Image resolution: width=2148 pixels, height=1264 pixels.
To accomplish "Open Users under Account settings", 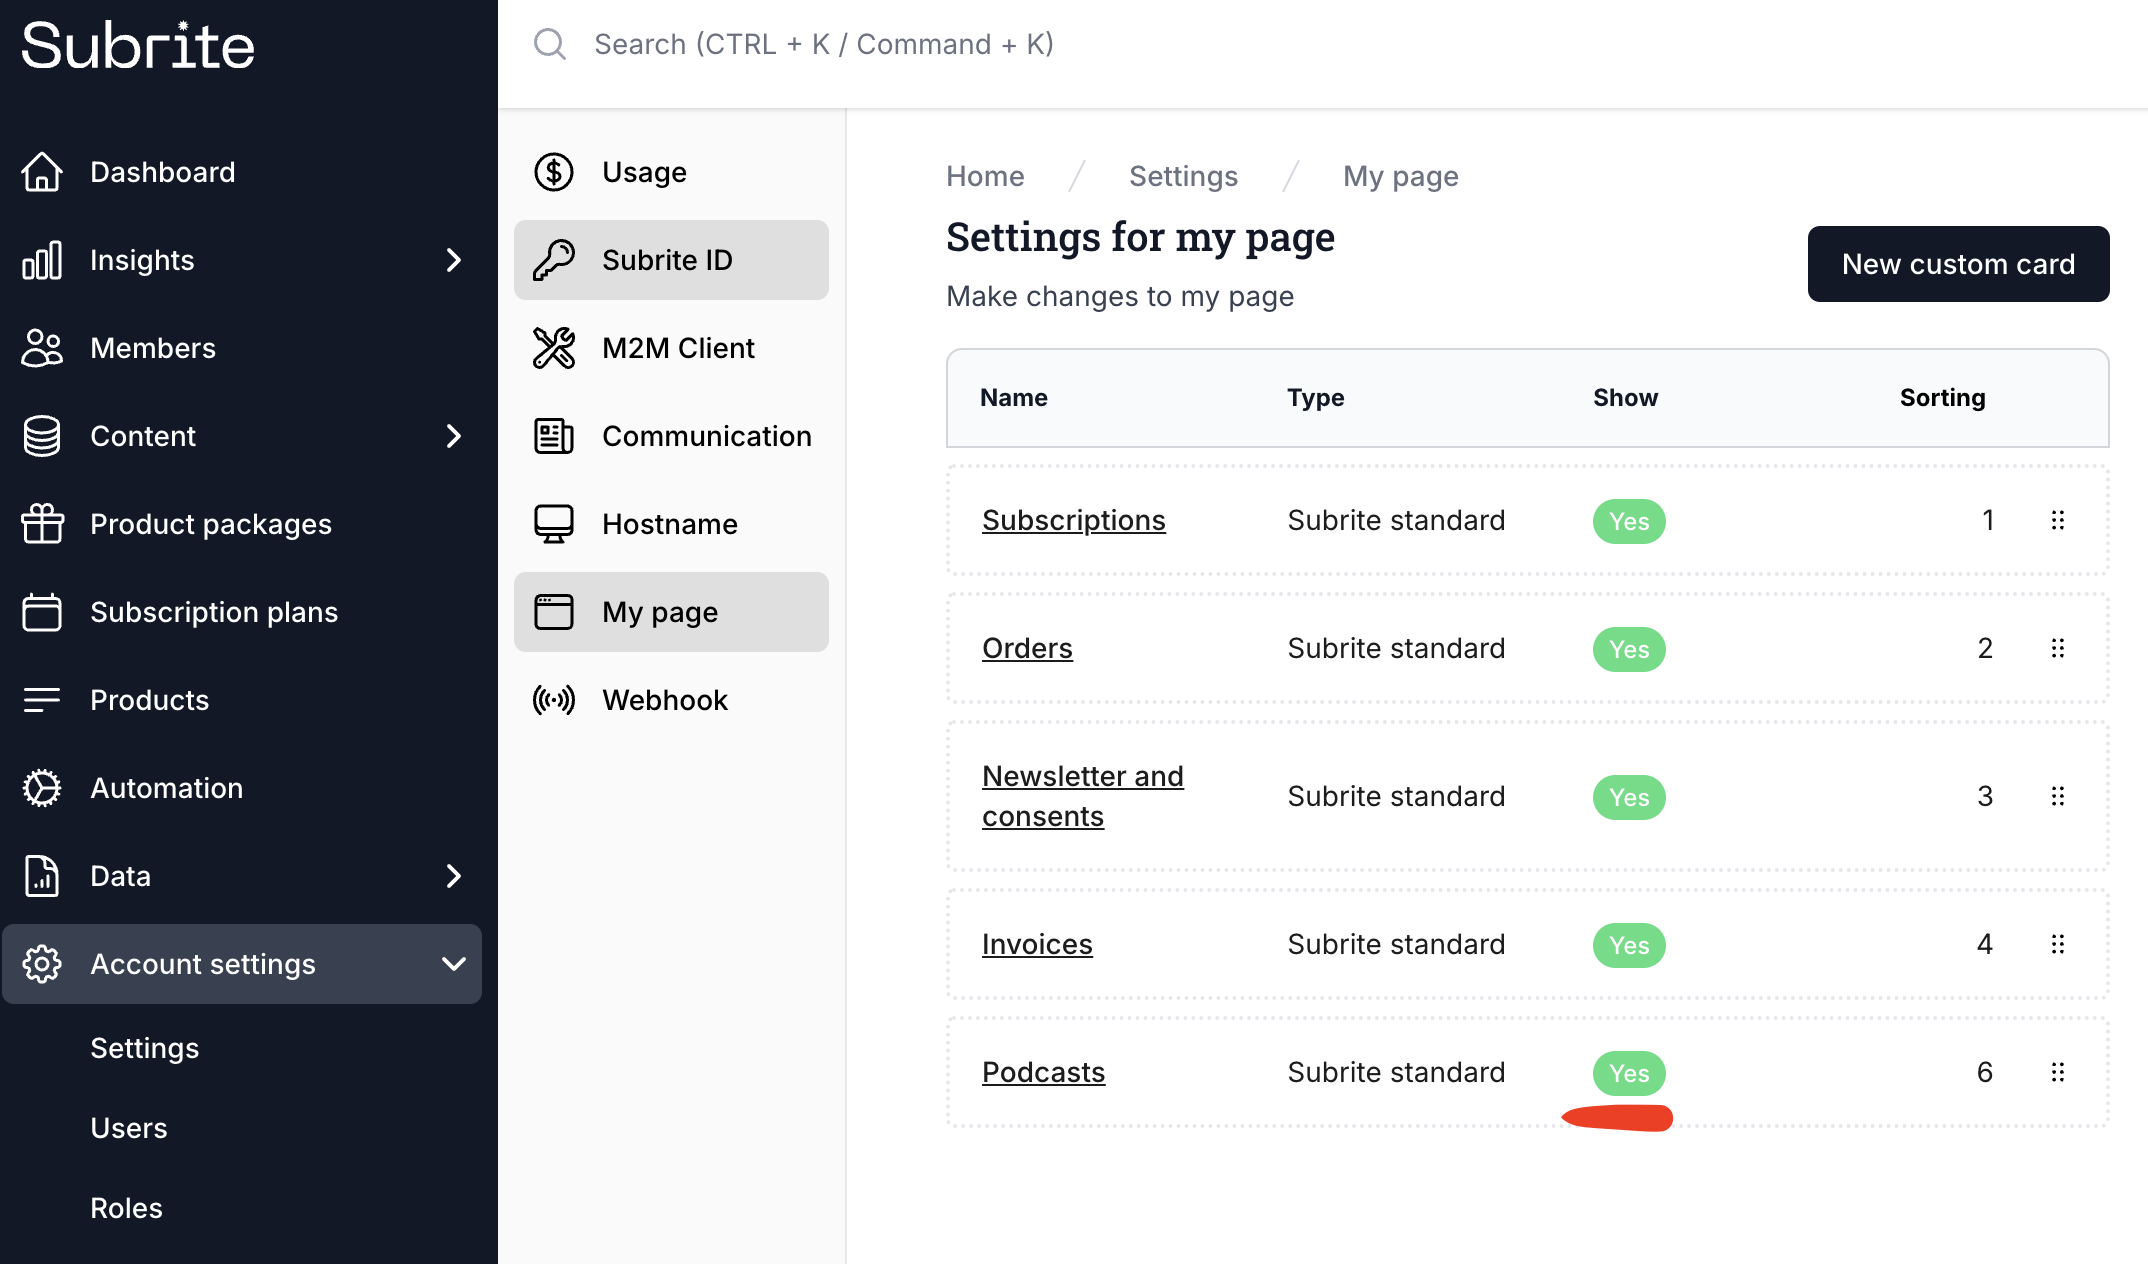I will [x=129, y=1128].
